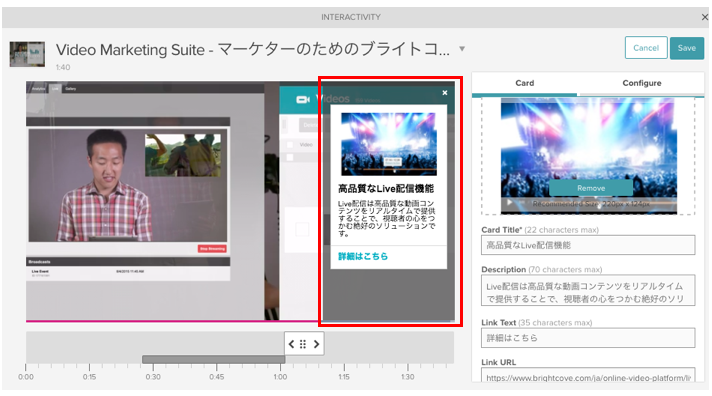The width and height of the screenshot is (712, 396).
Task: Move the card later with the right chevron
Action: (x=316, y=344)
